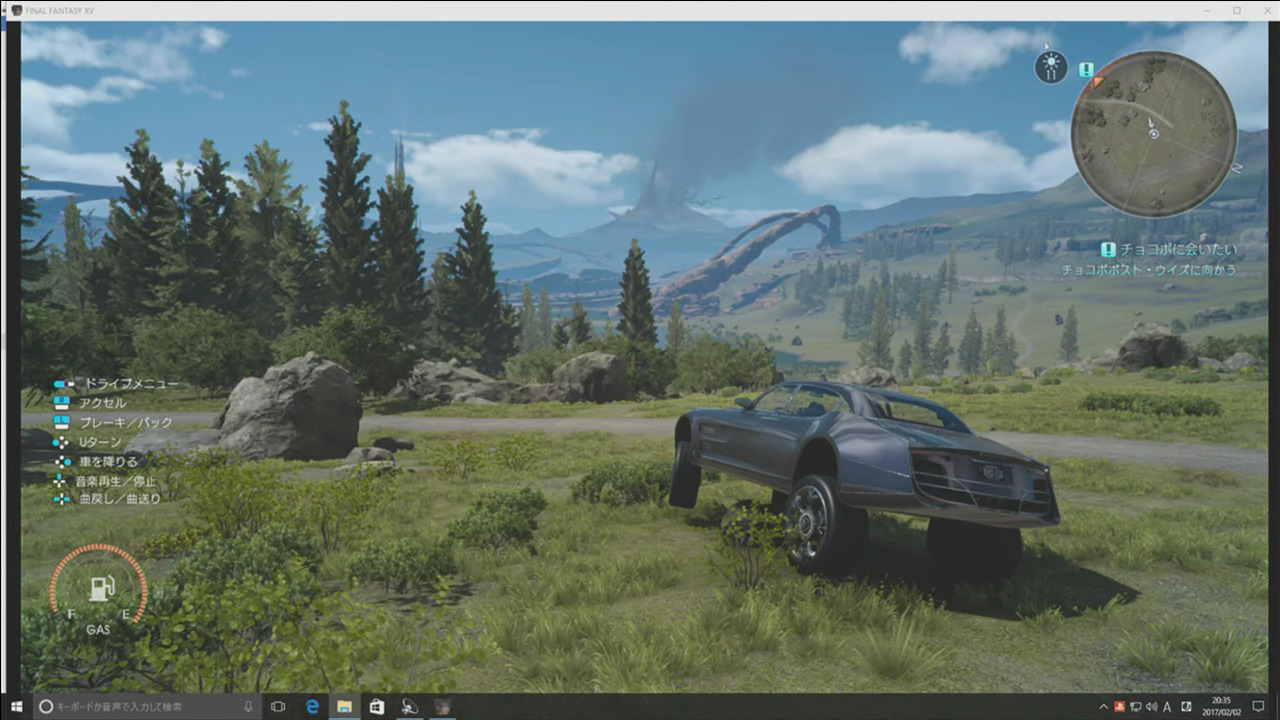Screen dimensions: 1280x720
Task: Click the IME pad tray icon
Action: [x=1186, y=707]
